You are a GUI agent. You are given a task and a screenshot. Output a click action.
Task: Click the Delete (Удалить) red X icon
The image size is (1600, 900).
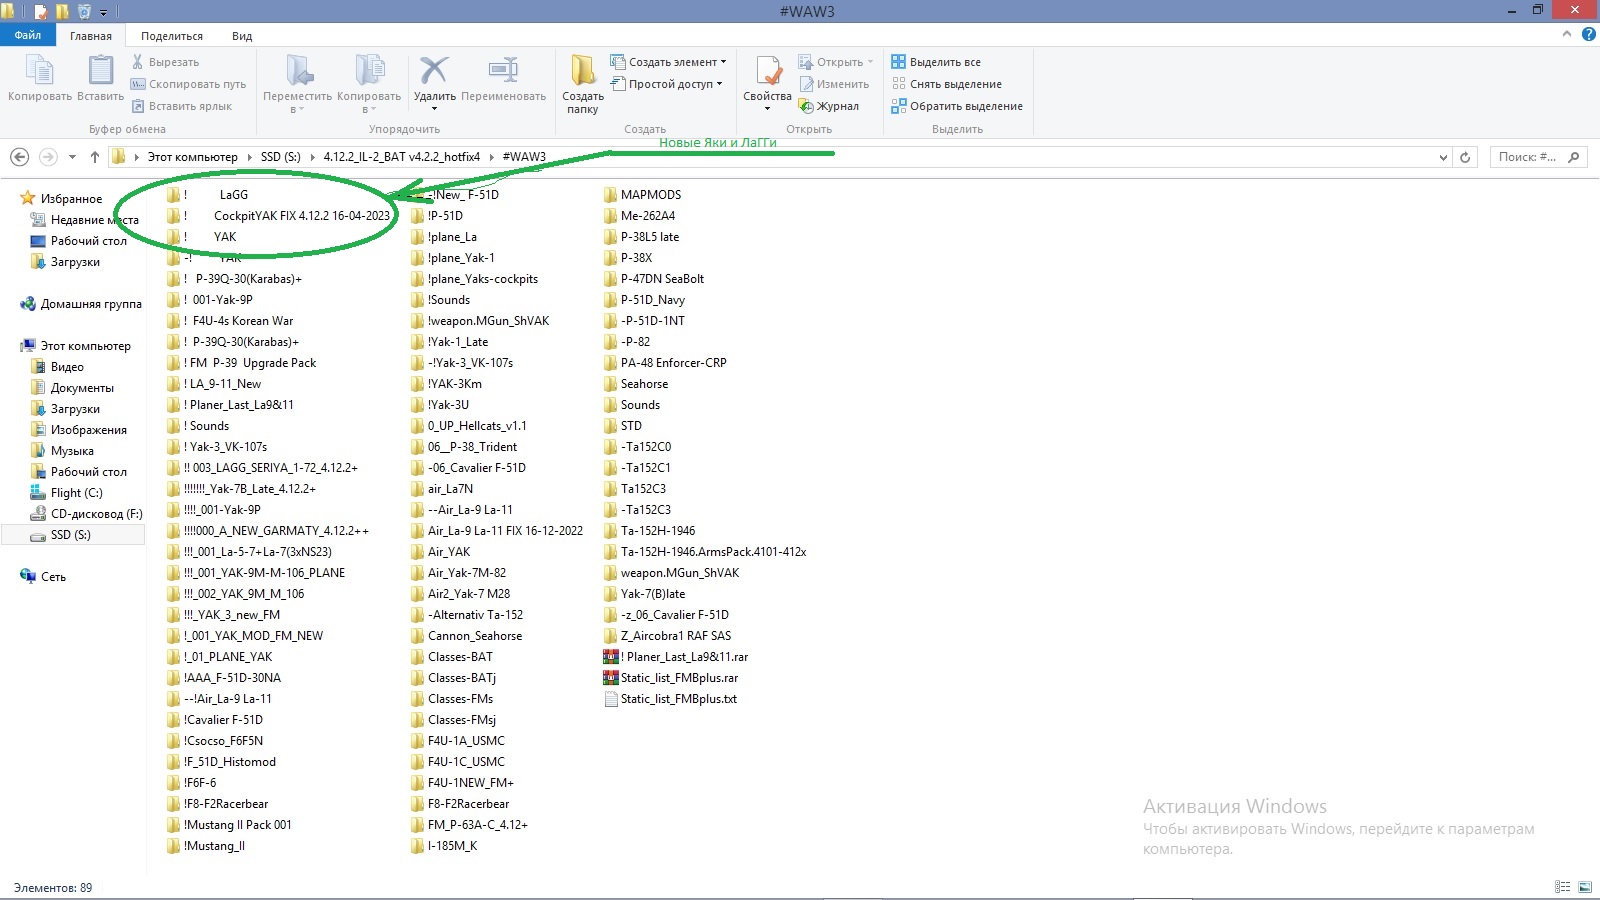point(434,70)
